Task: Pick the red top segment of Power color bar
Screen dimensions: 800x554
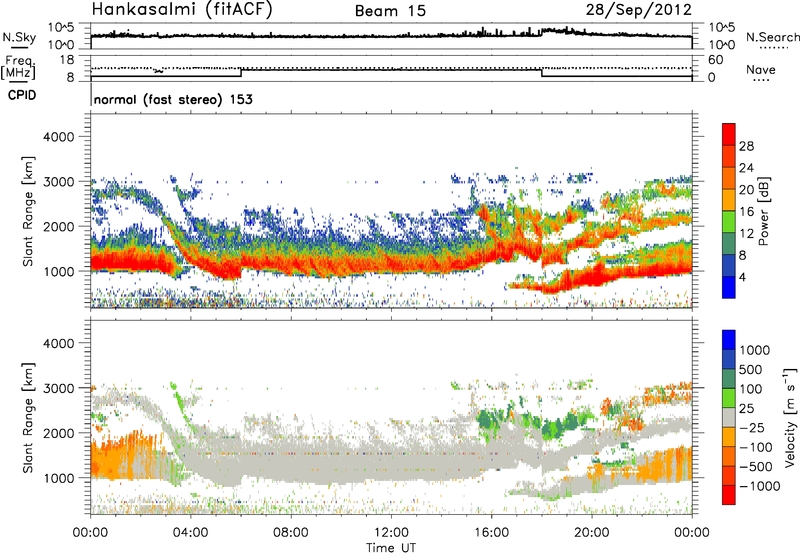Action: point(729,134)
